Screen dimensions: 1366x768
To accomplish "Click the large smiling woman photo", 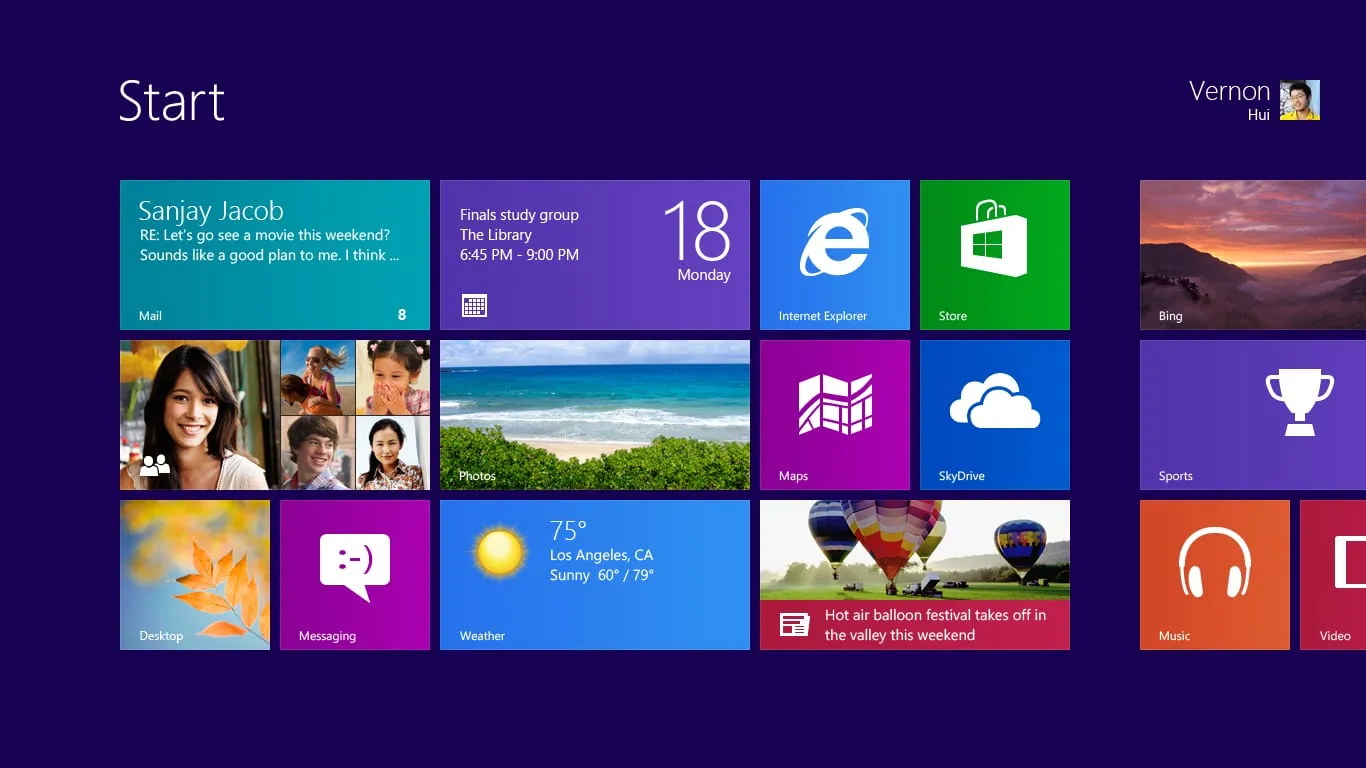I will tap(200, 415).
